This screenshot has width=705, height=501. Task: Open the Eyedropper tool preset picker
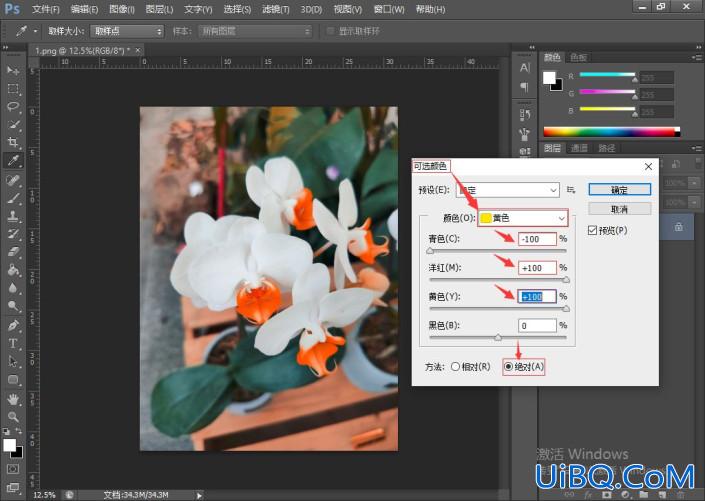[x=35, y=31]
